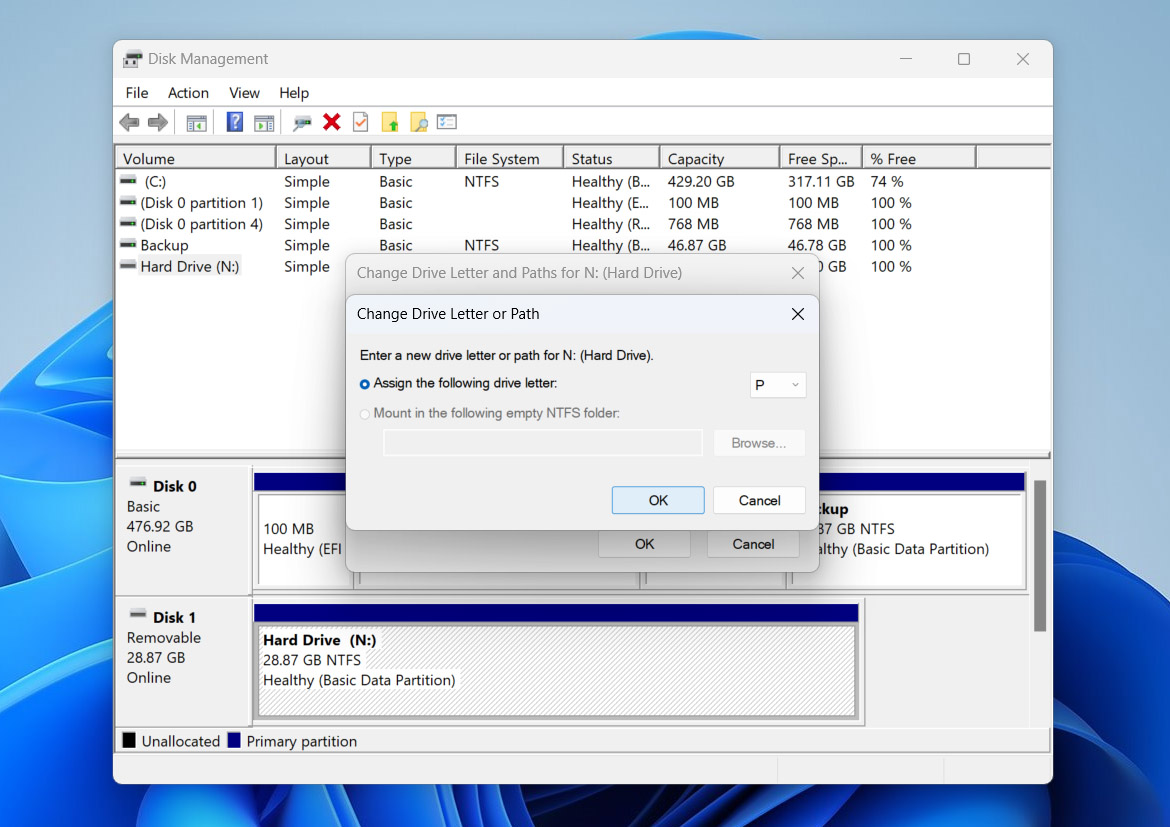
Task: Sort by the Volume column header
Action: click(x=196, y=158)
